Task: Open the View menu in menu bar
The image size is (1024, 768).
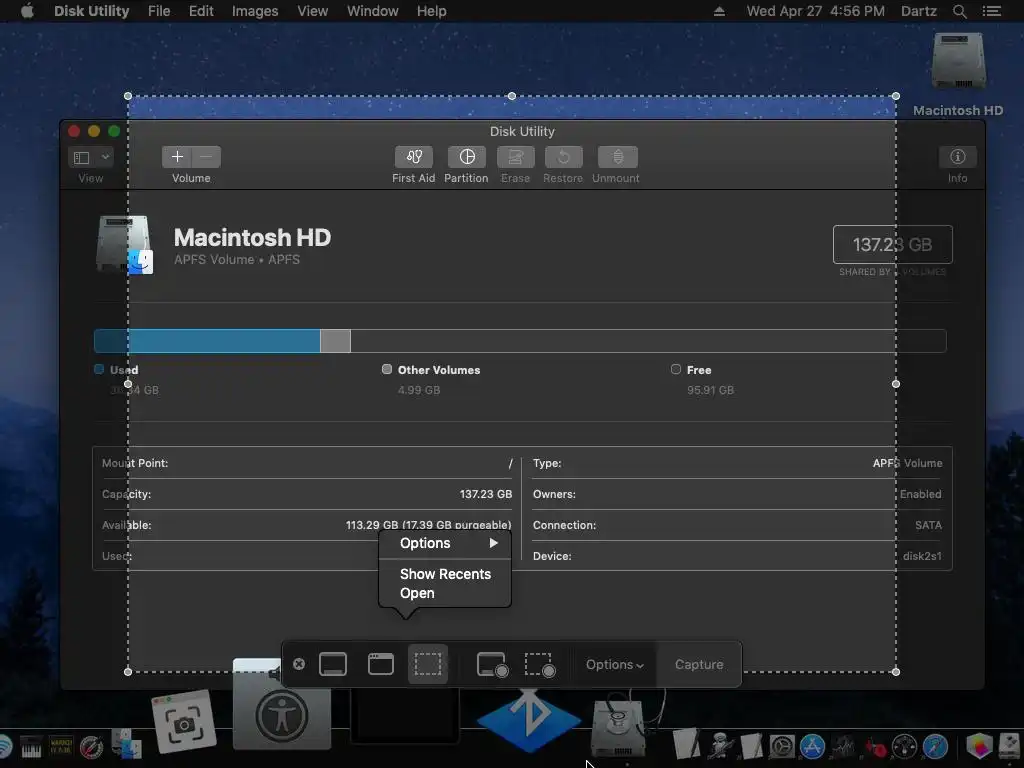Action: pyautogui.click(x=312, y=11)
